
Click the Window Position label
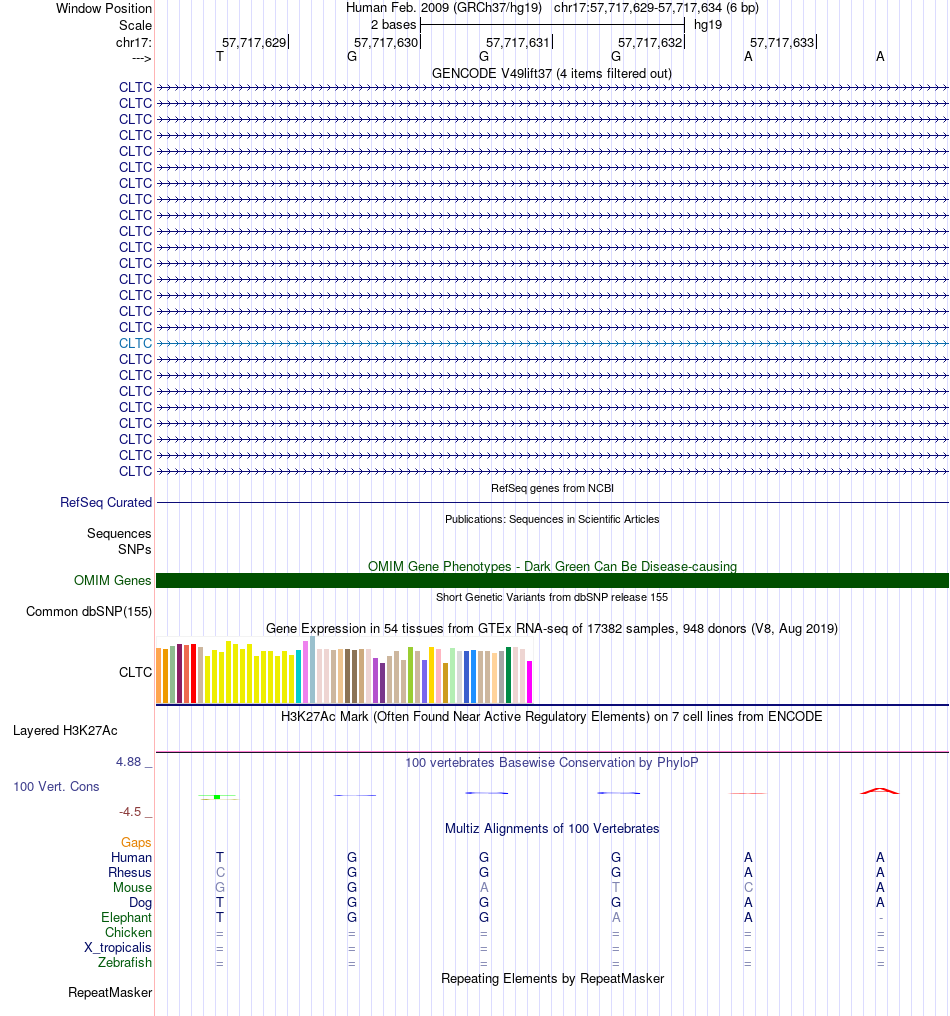pos(104,8)
